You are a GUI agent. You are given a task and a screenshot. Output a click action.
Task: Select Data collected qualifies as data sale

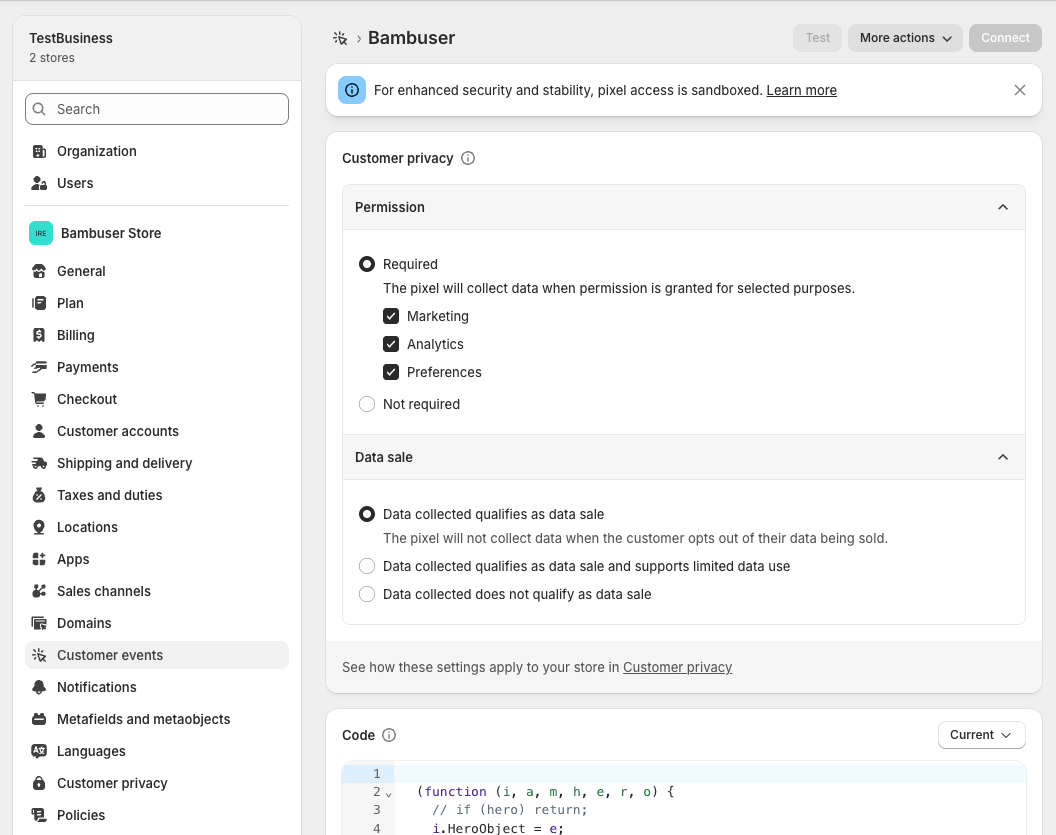367,514
